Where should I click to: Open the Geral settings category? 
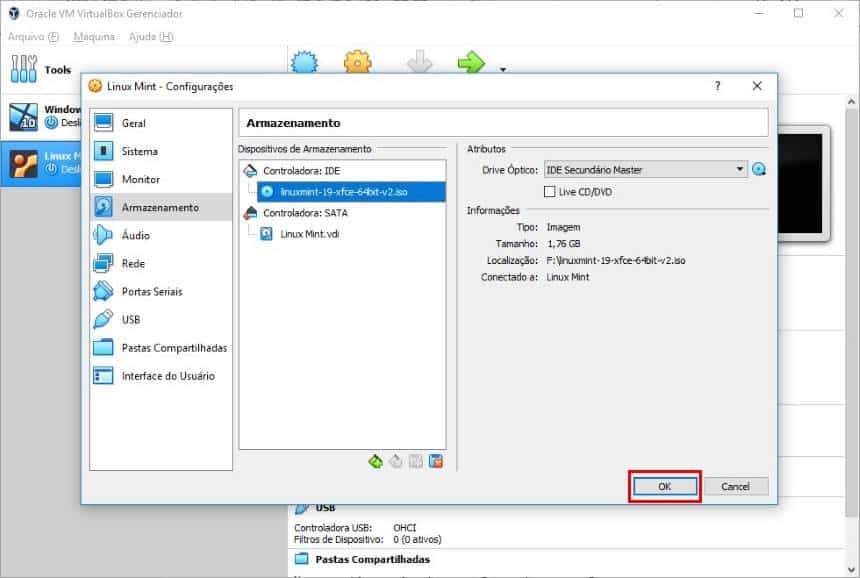[x=161, y=123]
